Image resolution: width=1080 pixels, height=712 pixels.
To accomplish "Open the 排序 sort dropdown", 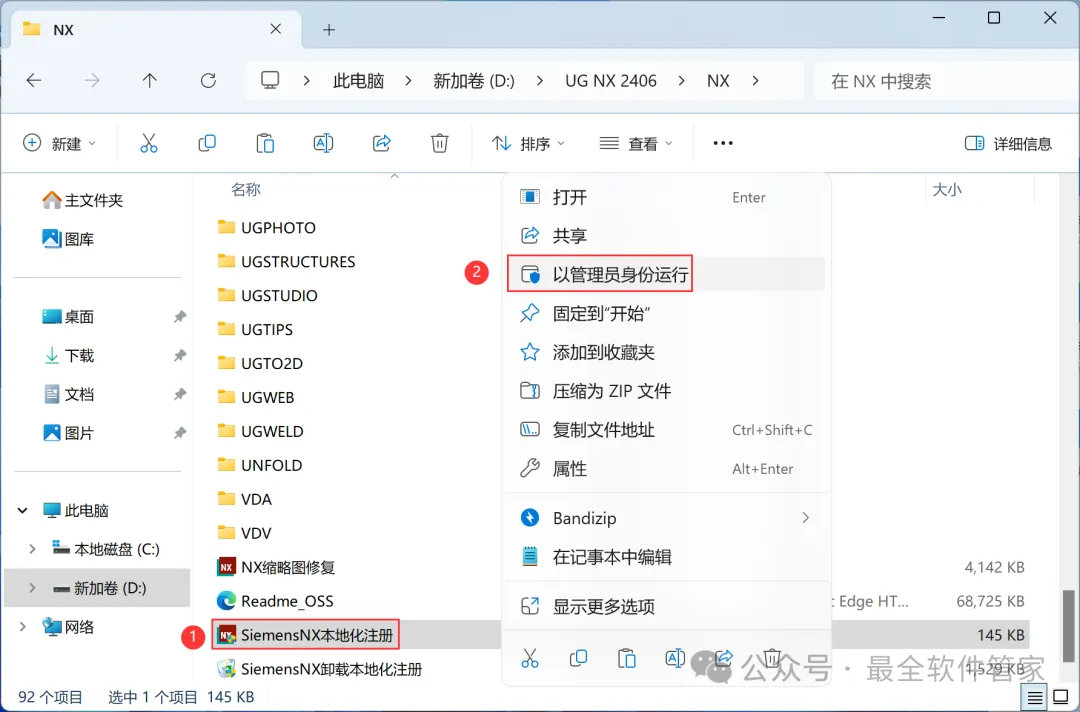I will (528, 143).
